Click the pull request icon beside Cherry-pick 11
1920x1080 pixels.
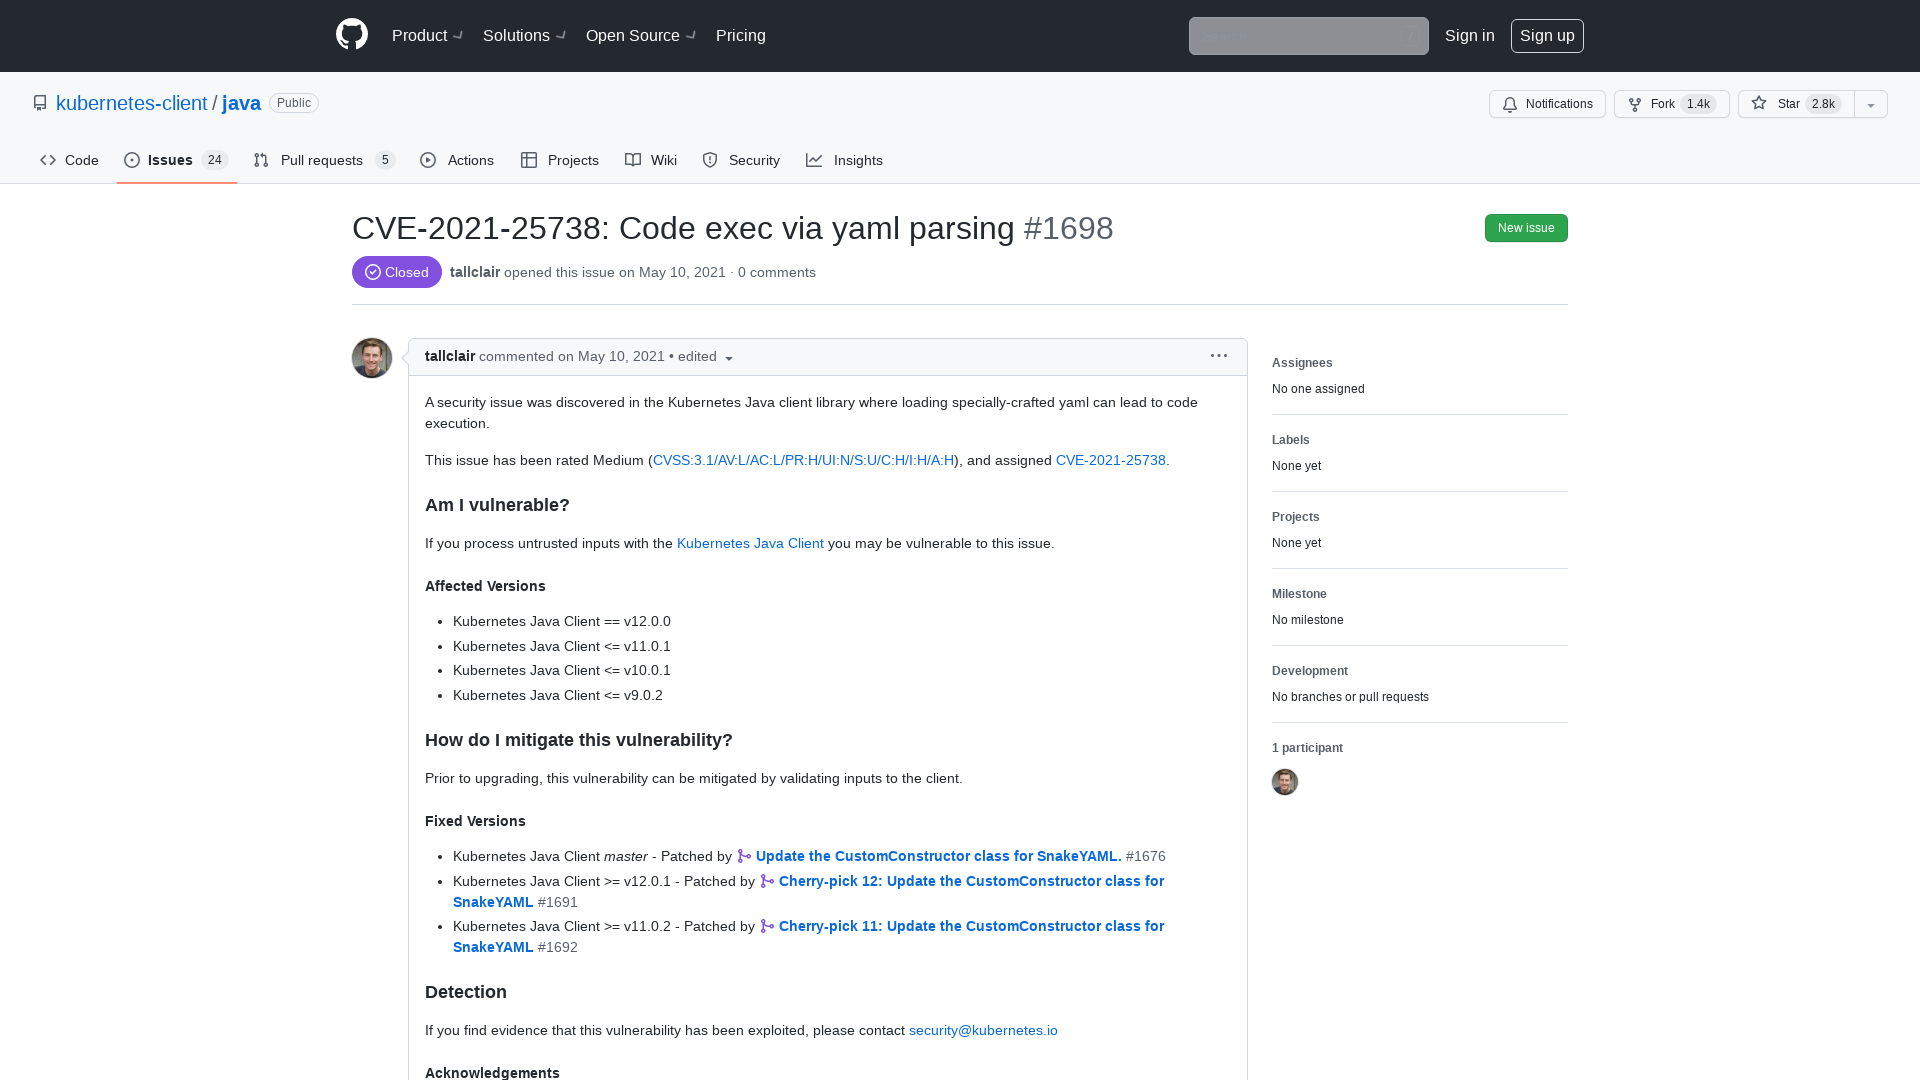click(x=767, y=926)
